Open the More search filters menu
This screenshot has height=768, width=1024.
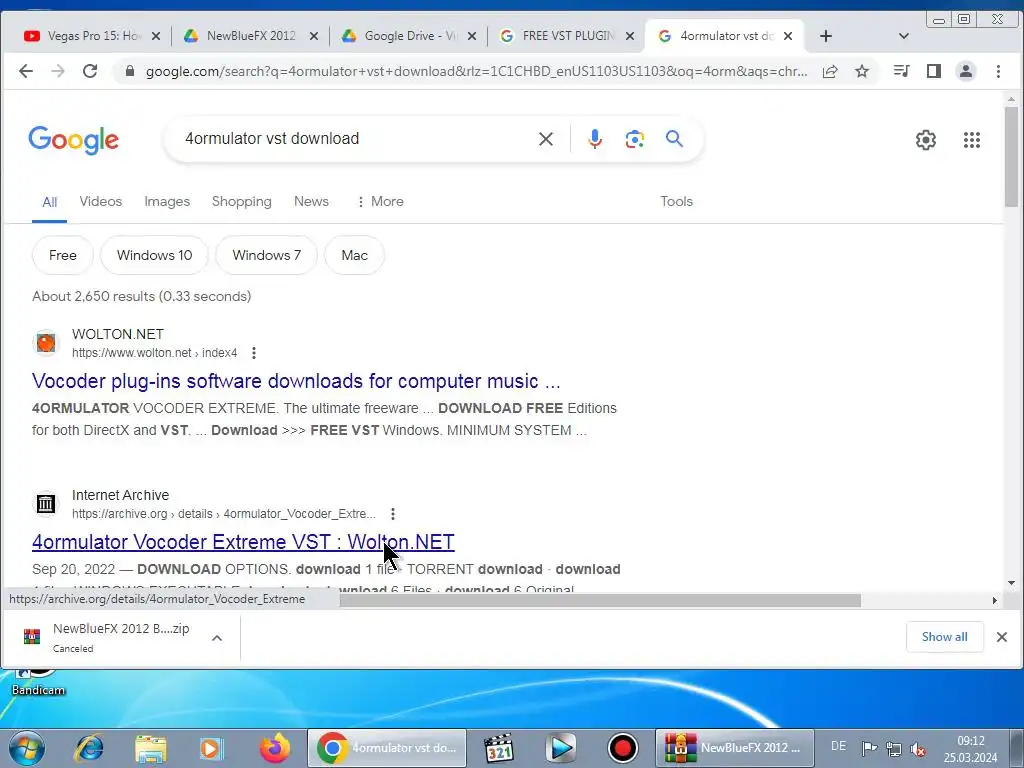tap(380, 201)
